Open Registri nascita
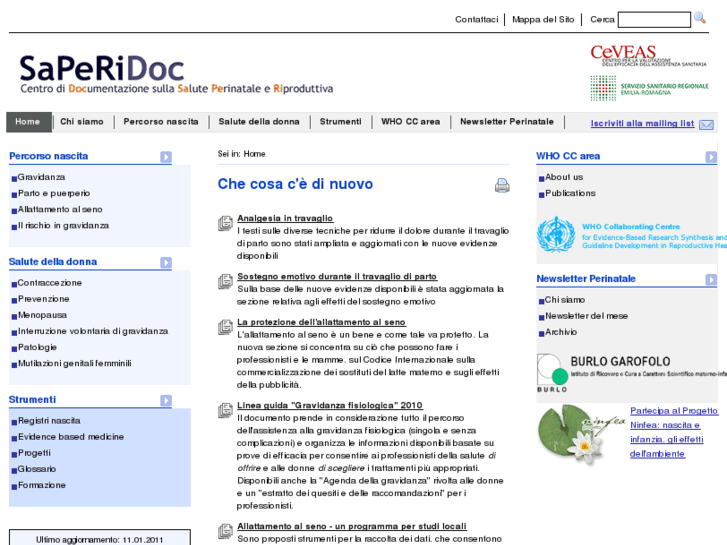The width and height of the screenshot is (727, 545). (49, 421)
